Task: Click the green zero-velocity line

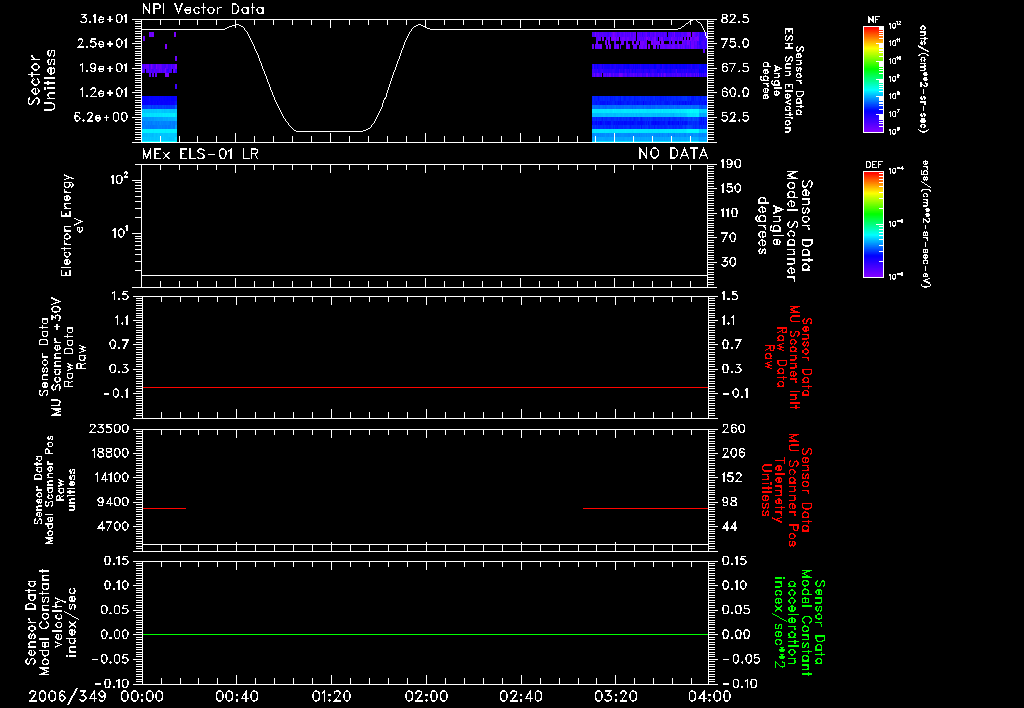Action: click(x=425, y=634)
